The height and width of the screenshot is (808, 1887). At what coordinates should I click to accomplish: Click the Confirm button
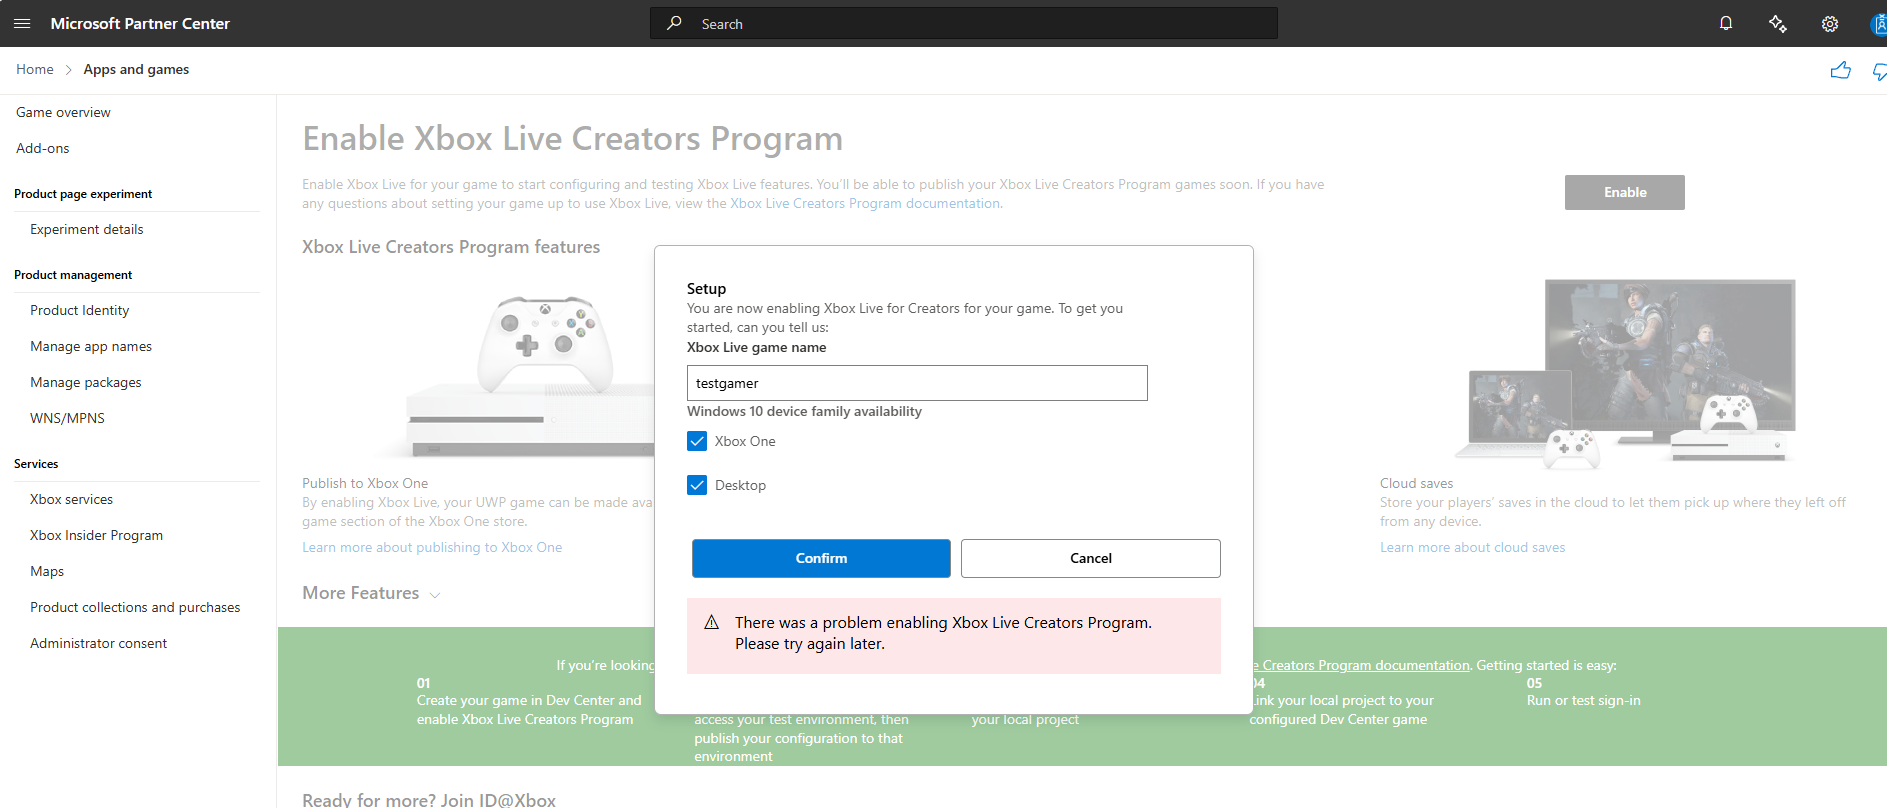[821, 558]
